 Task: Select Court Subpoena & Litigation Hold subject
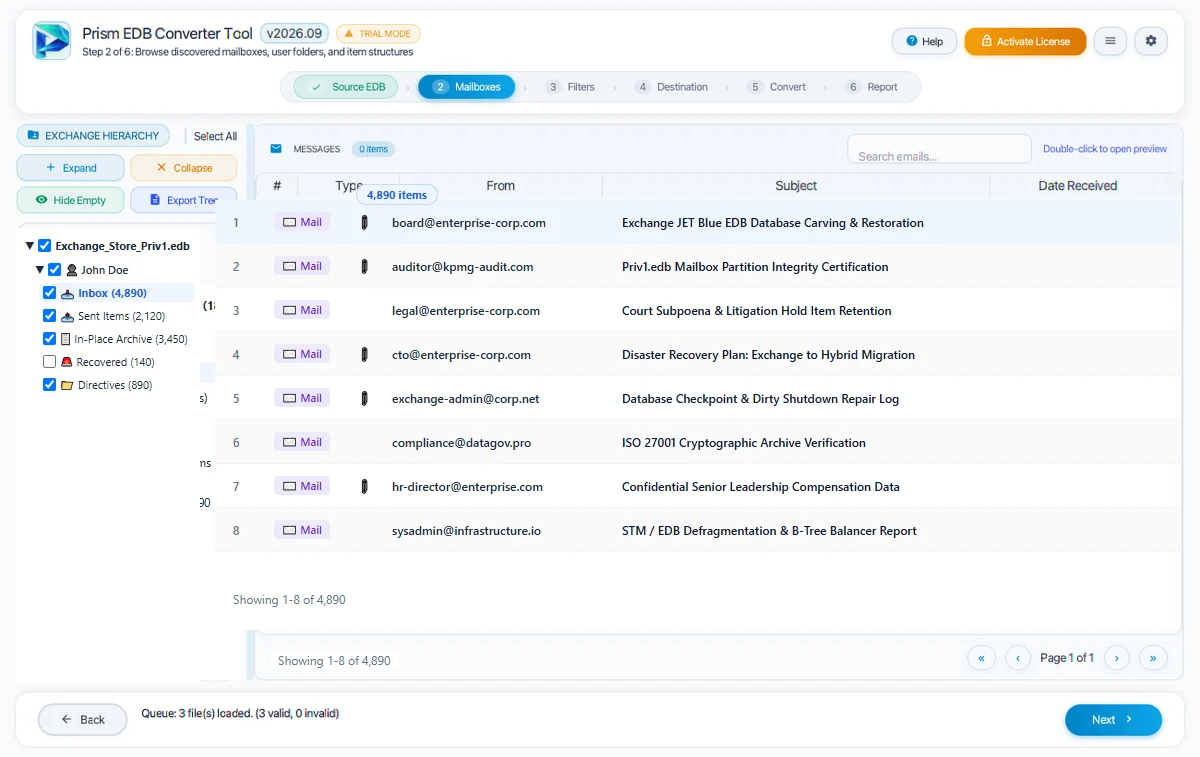click(x=756, y=311)
